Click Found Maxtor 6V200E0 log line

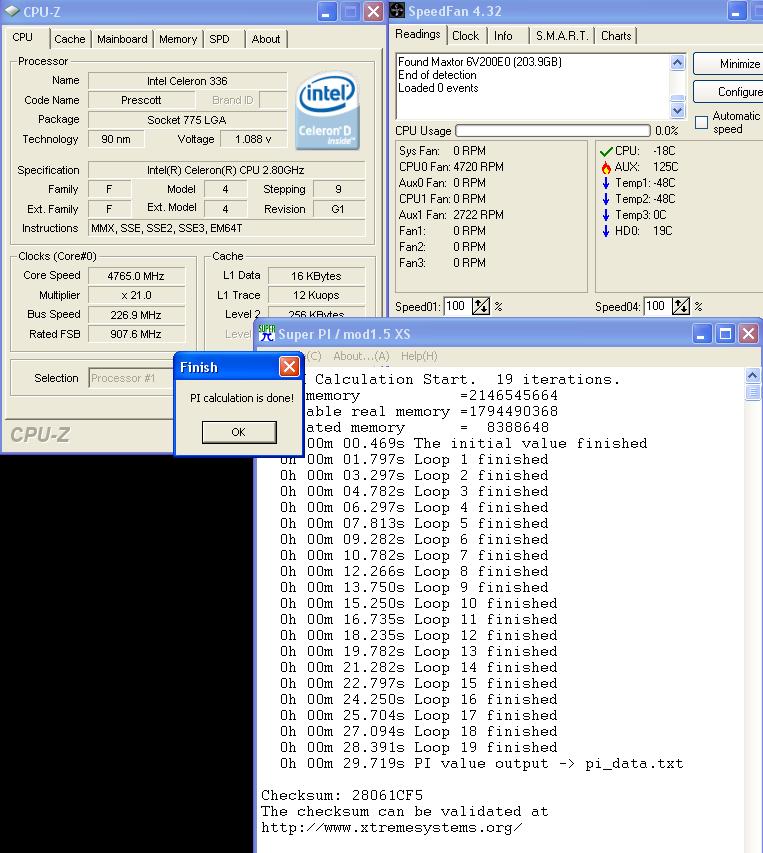click(480, 61)
